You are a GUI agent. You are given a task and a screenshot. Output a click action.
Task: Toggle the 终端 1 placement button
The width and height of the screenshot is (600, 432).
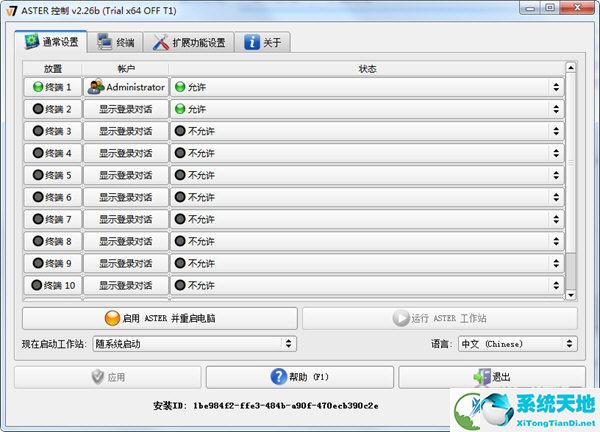coord(52,87)
